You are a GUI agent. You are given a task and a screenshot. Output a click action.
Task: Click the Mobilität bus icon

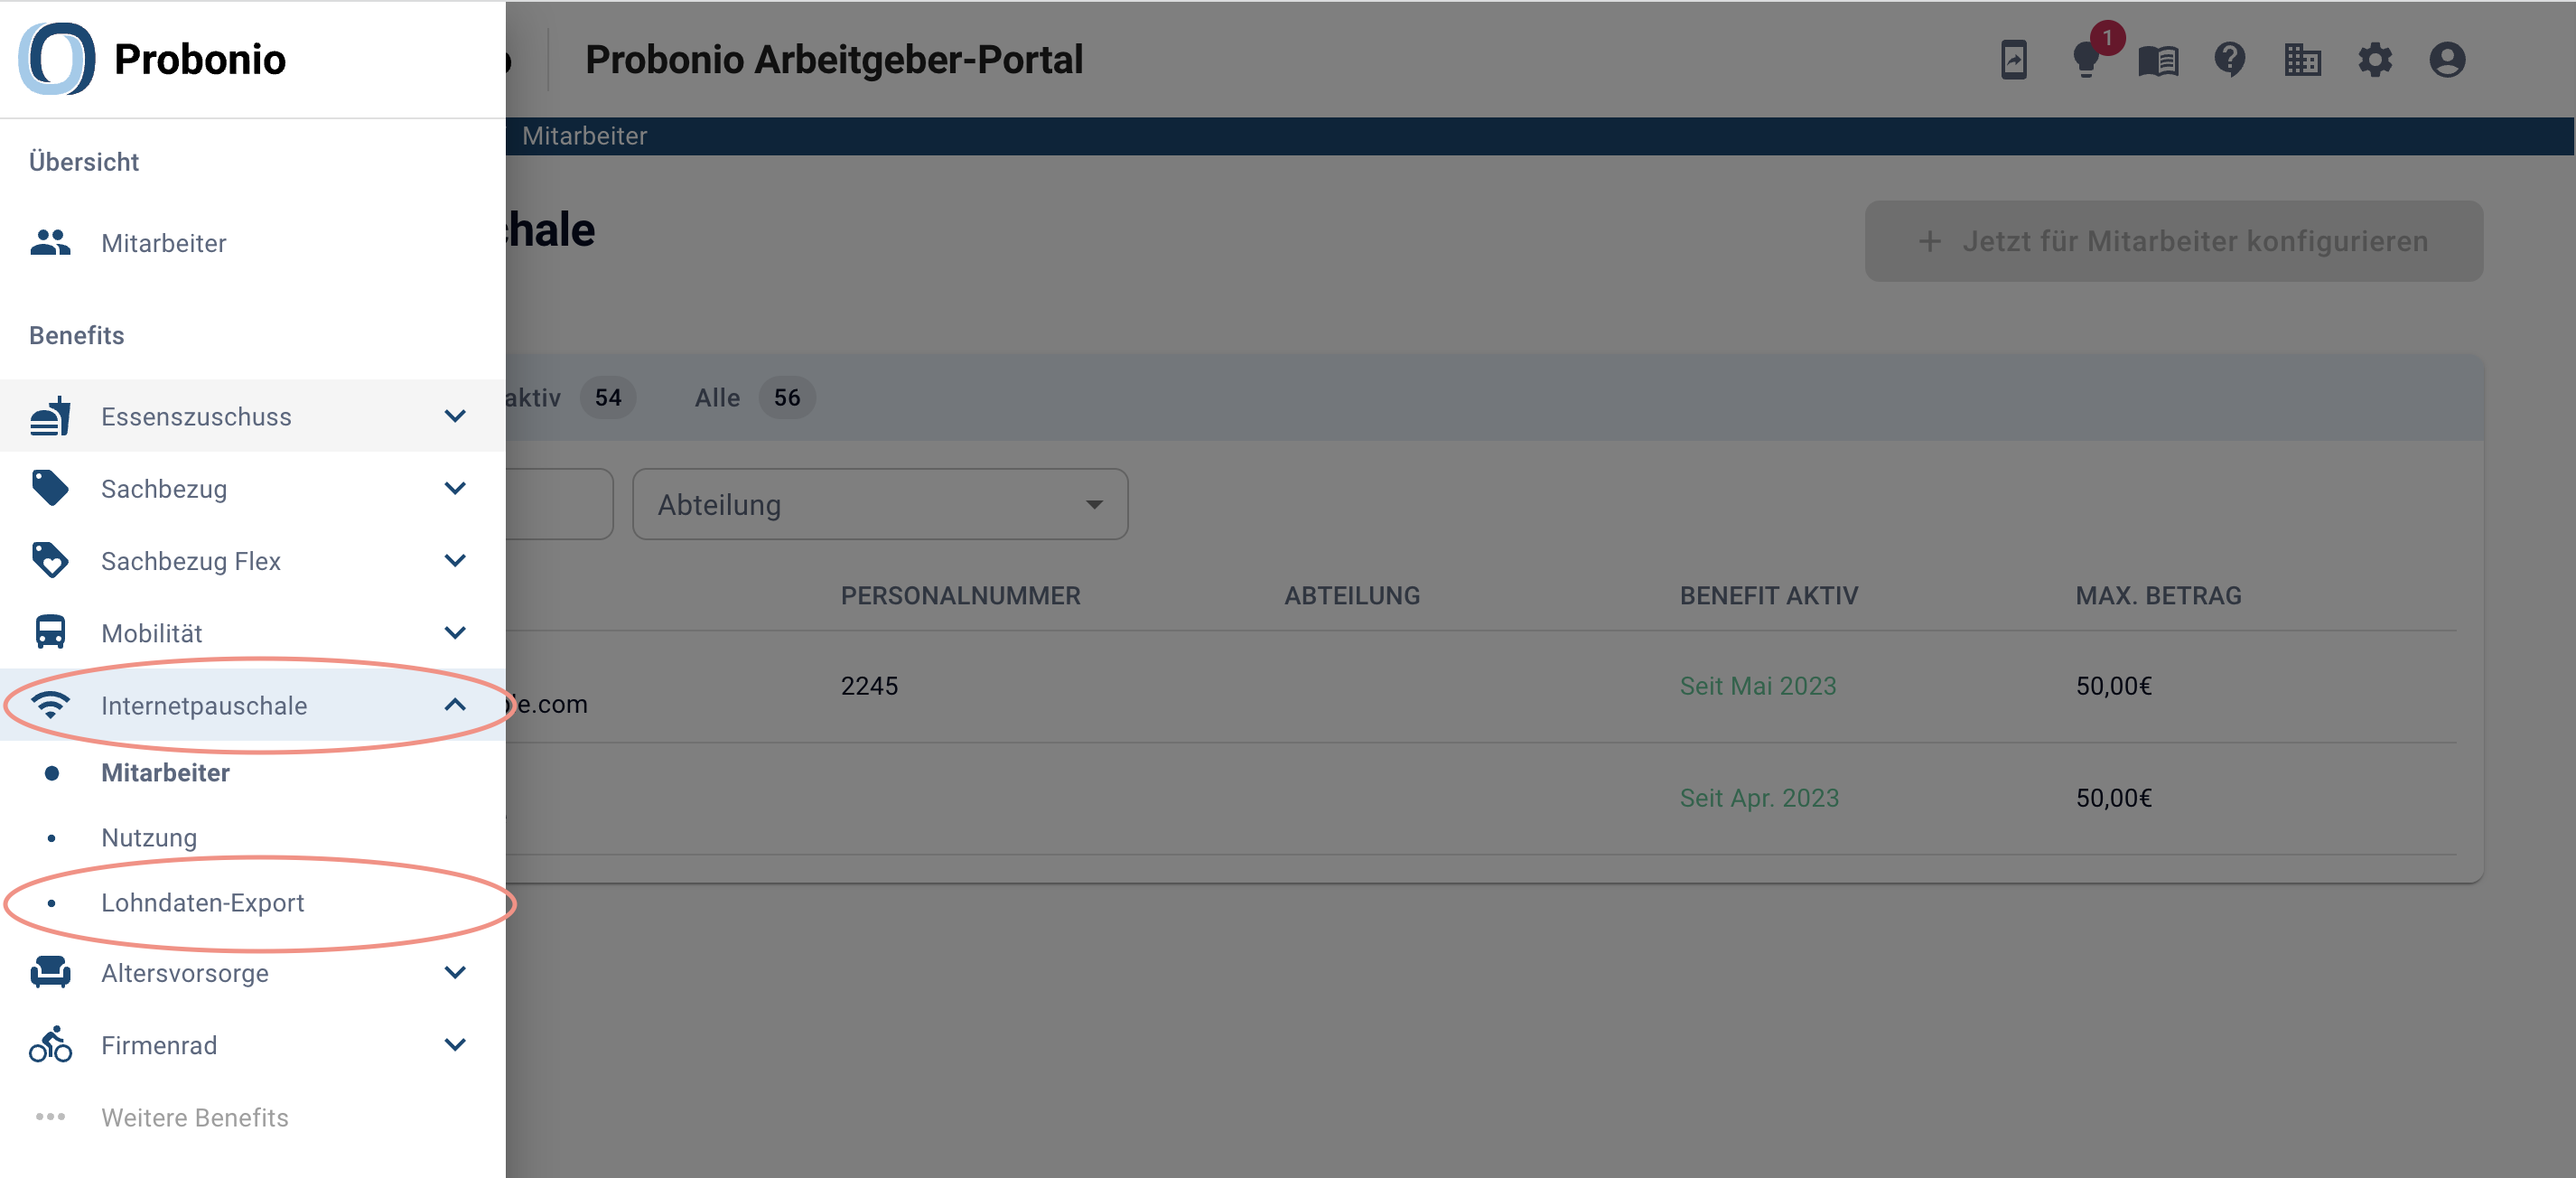[50, 632]
